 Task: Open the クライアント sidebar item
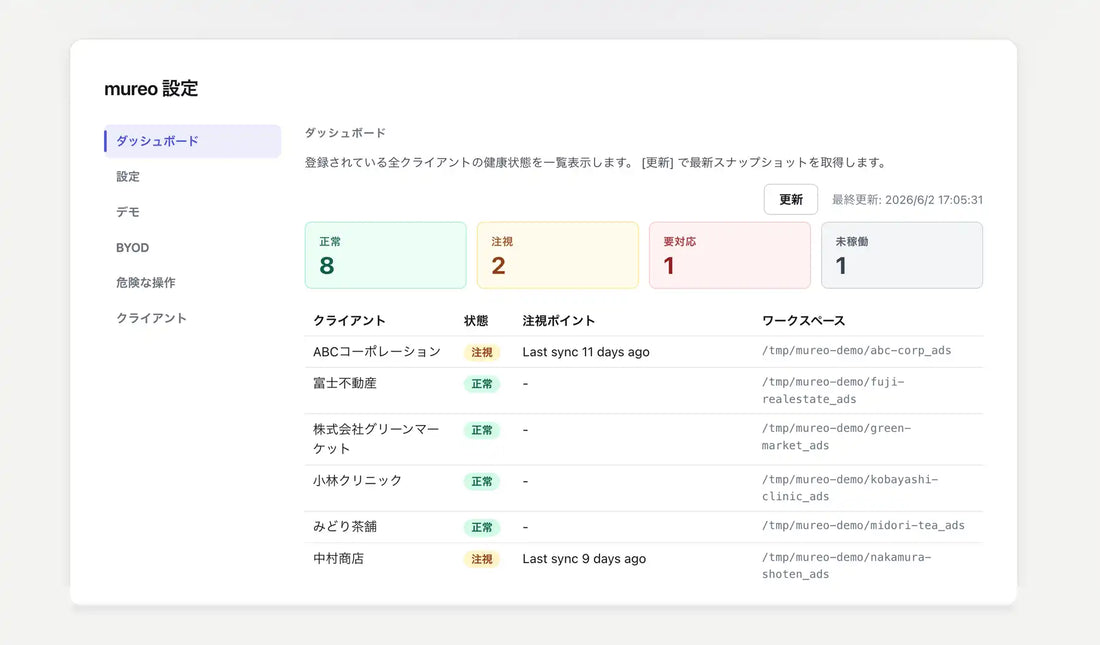coord(152,318)
